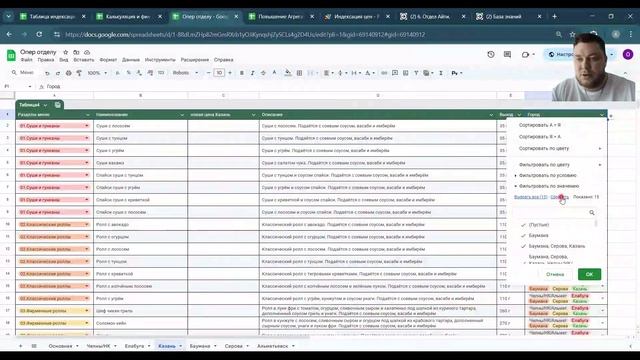This screenshot has width=640, height=360.
Task: Expand Фильтровать по условию section
Action: 547,176
